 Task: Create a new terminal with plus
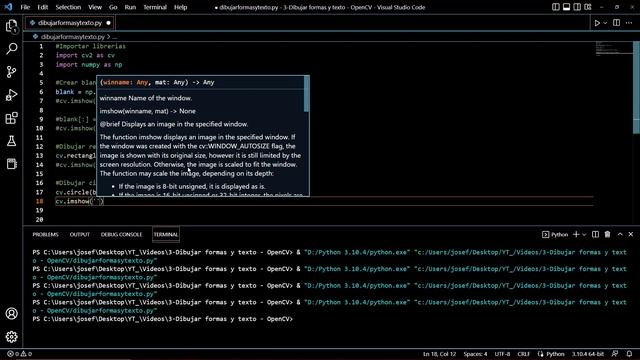click(x=576, y=234)
